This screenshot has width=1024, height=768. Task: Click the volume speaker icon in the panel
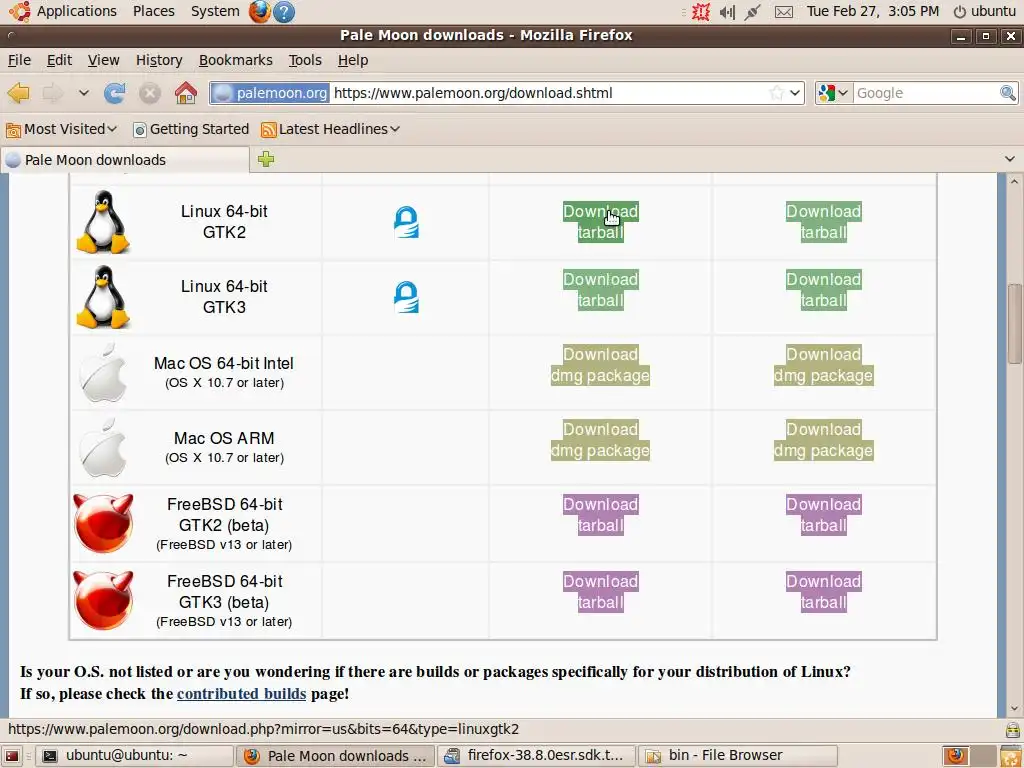point(727,12)
